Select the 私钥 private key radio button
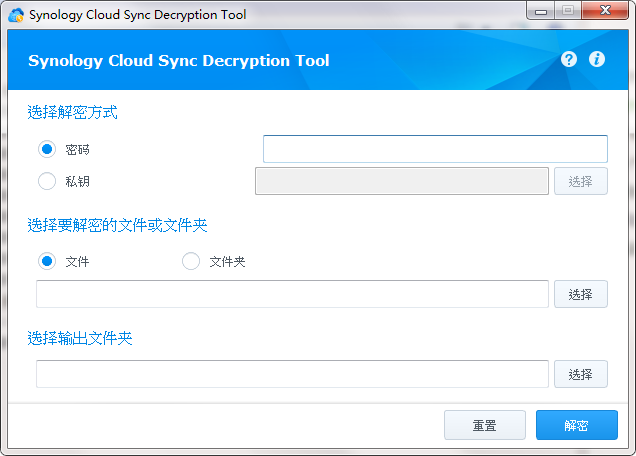The image size is (636, 456). tap(47, 181)
